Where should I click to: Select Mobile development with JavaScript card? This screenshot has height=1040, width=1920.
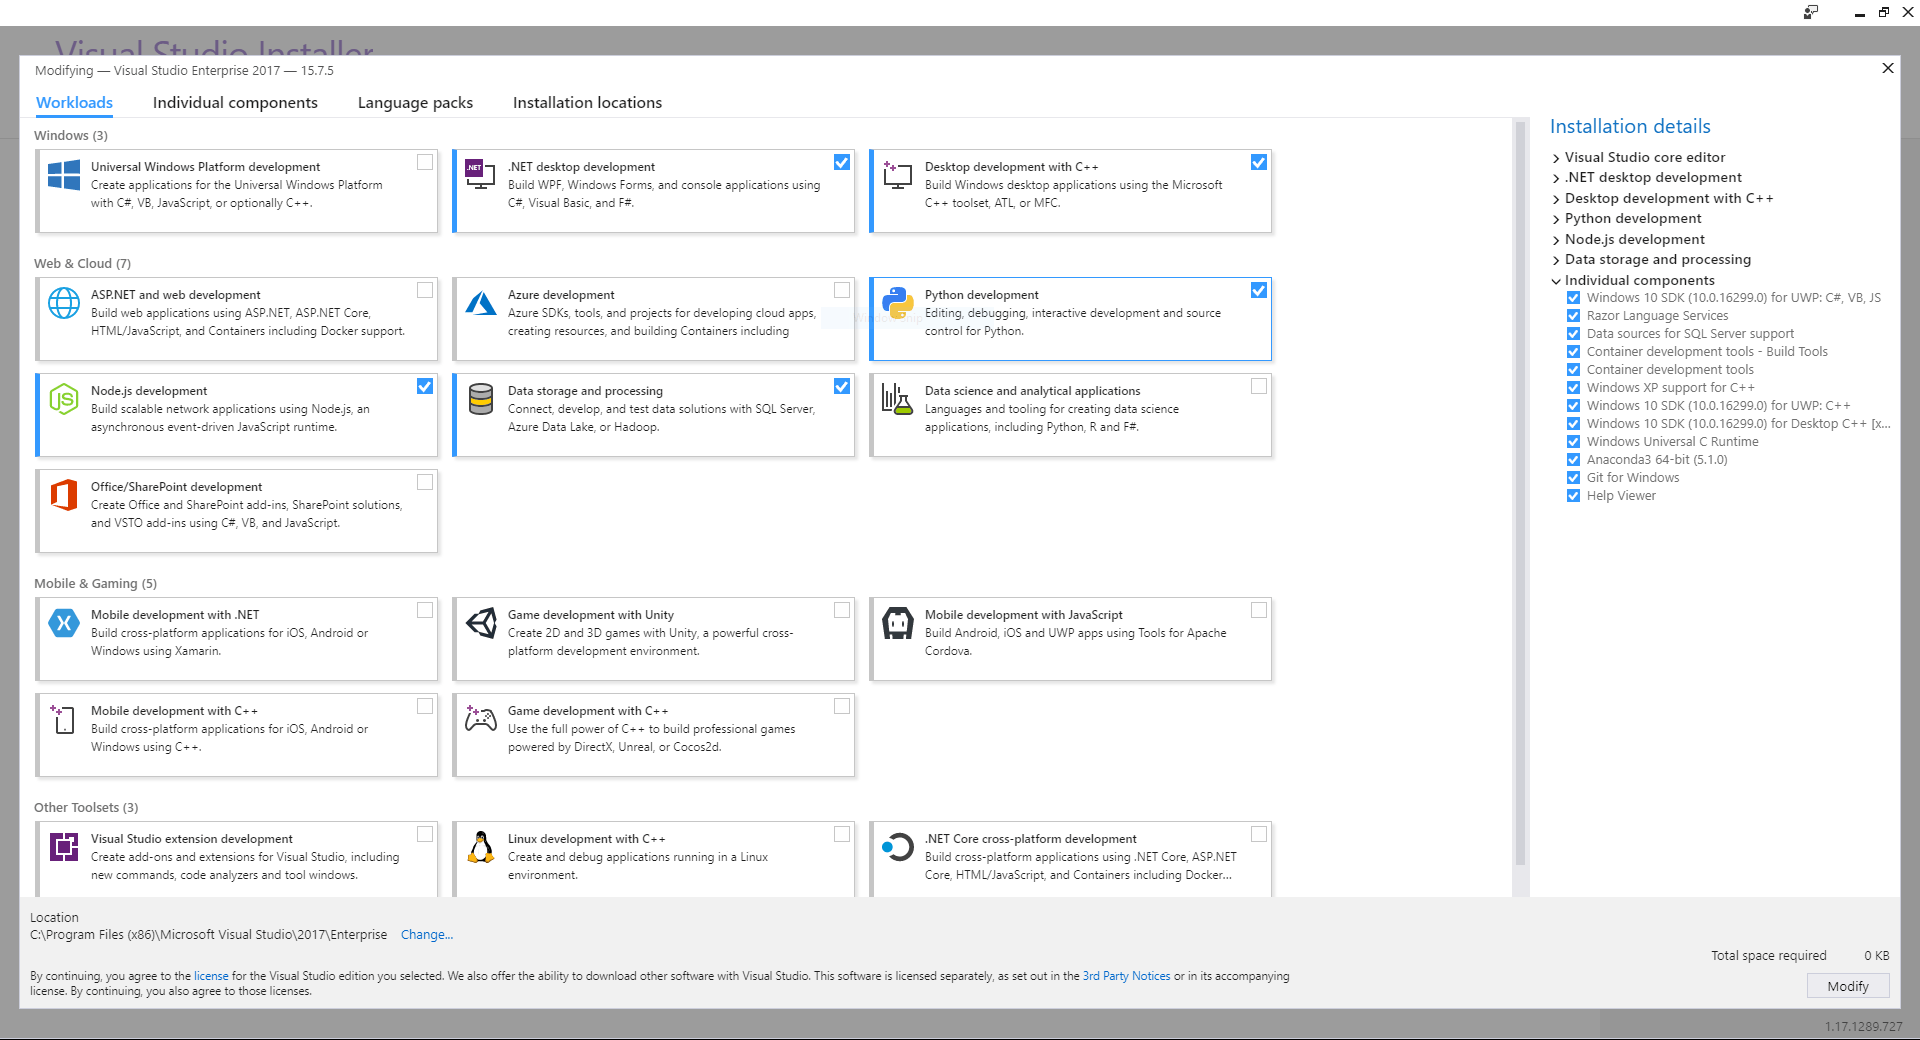pyautogui.click(x=1071, y=639)
